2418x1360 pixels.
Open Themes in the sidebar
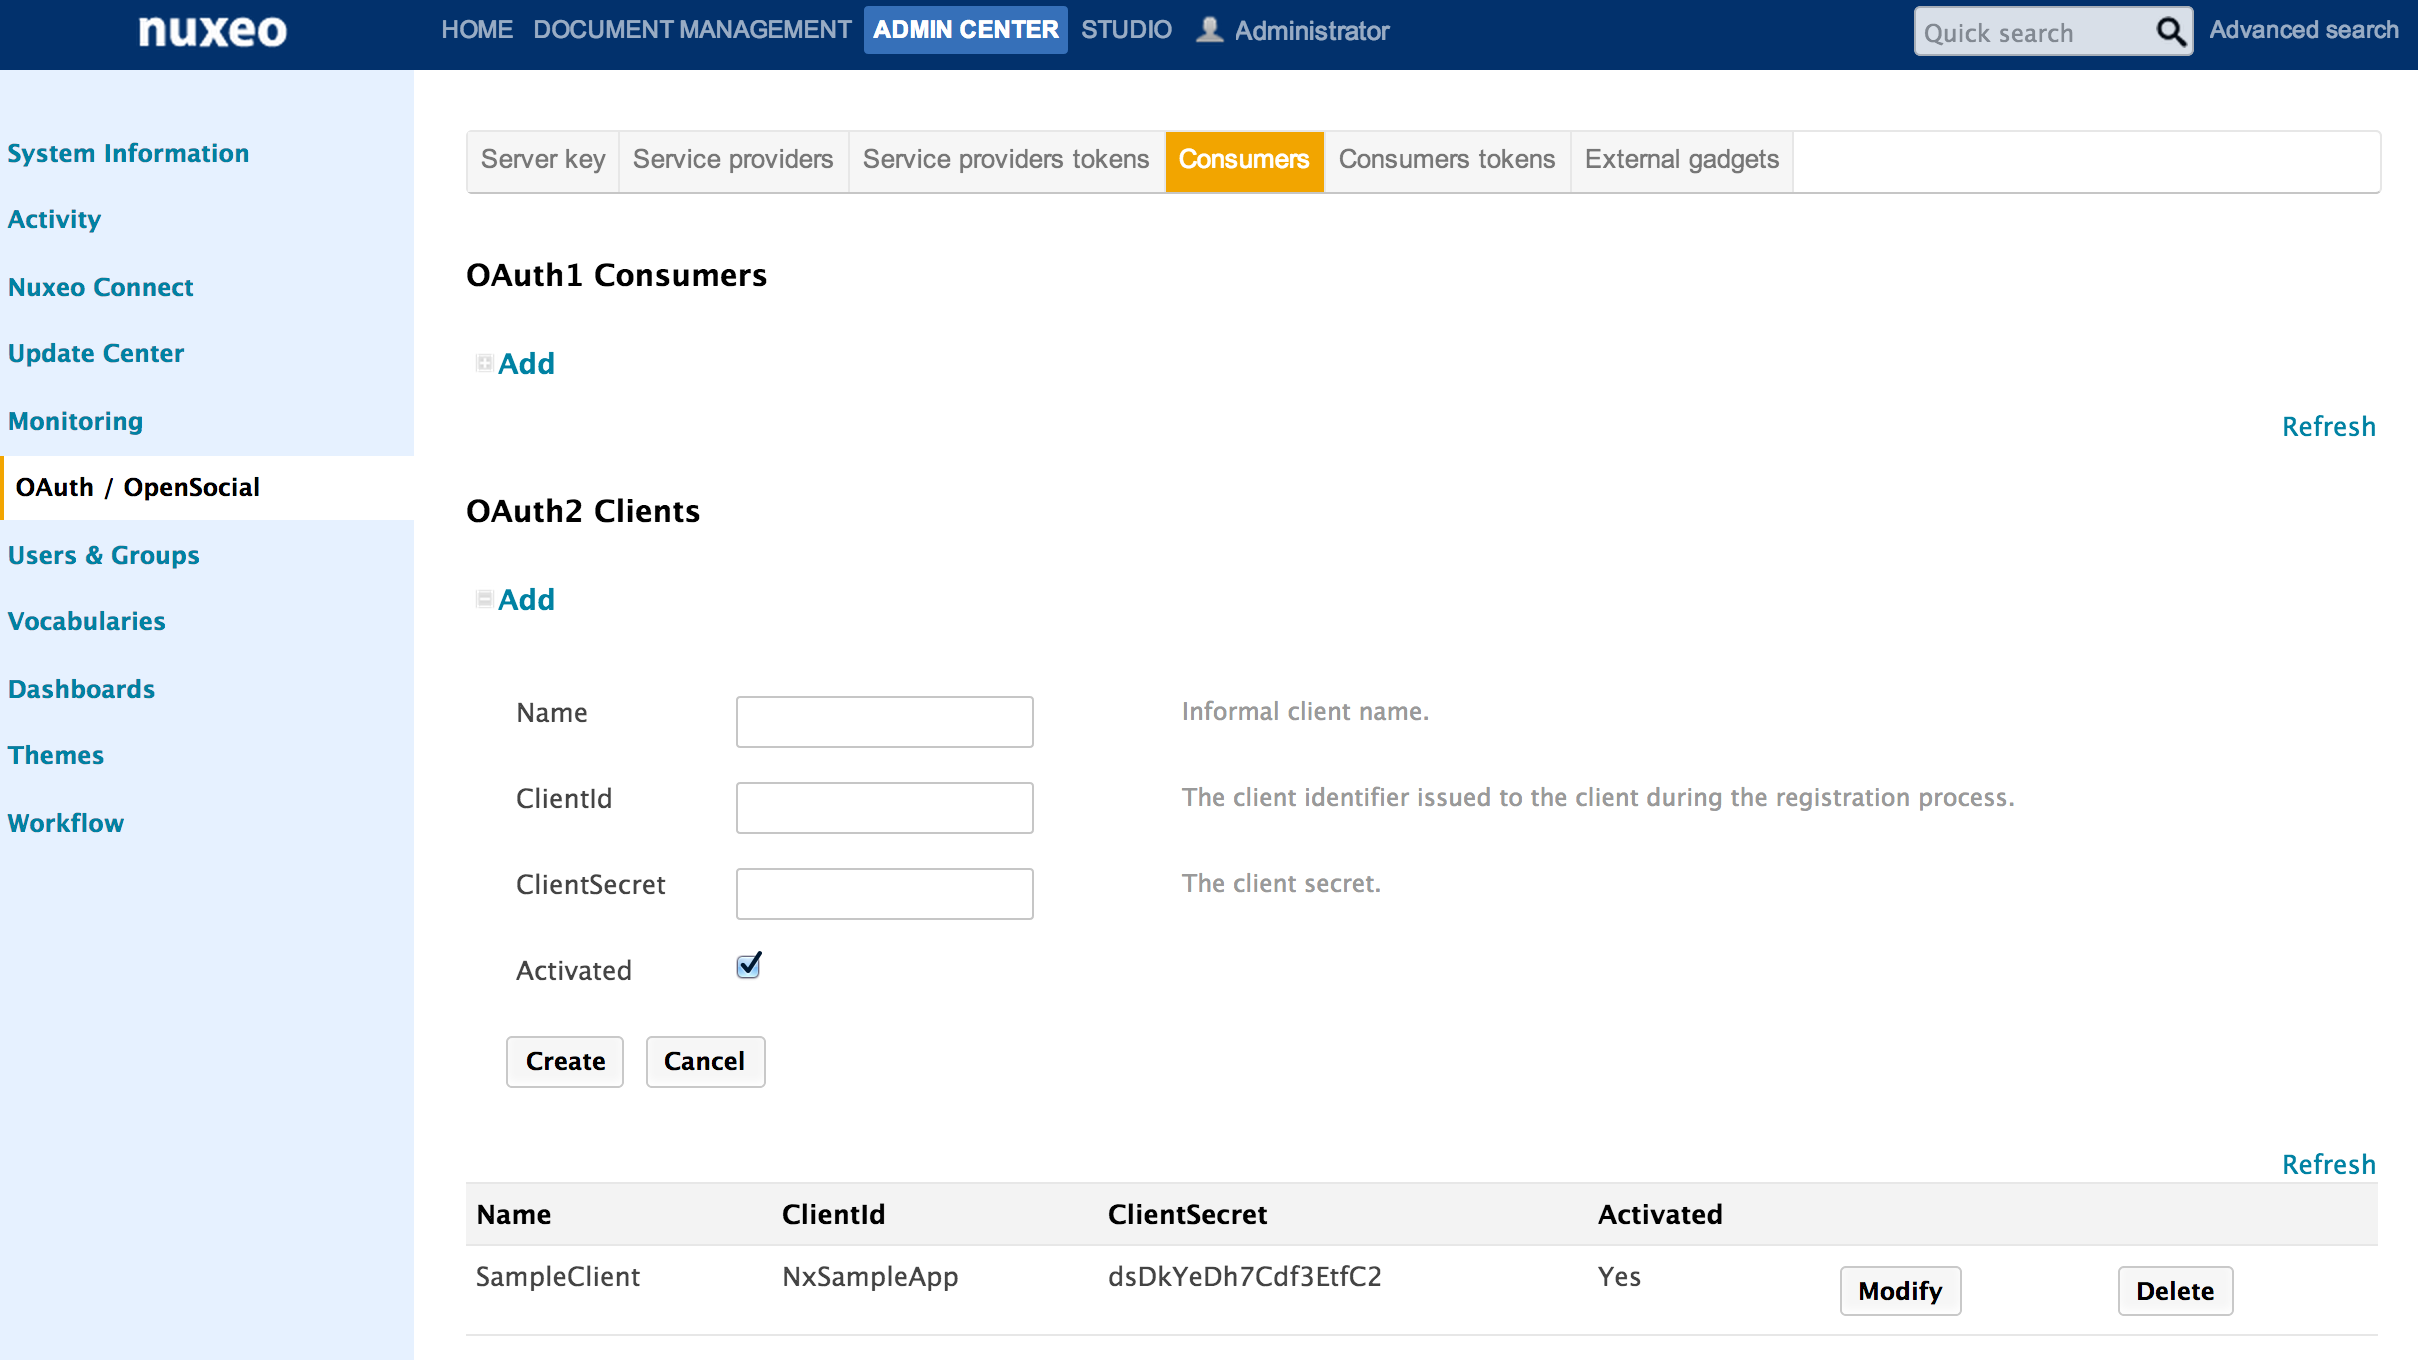tap(56, 756)
